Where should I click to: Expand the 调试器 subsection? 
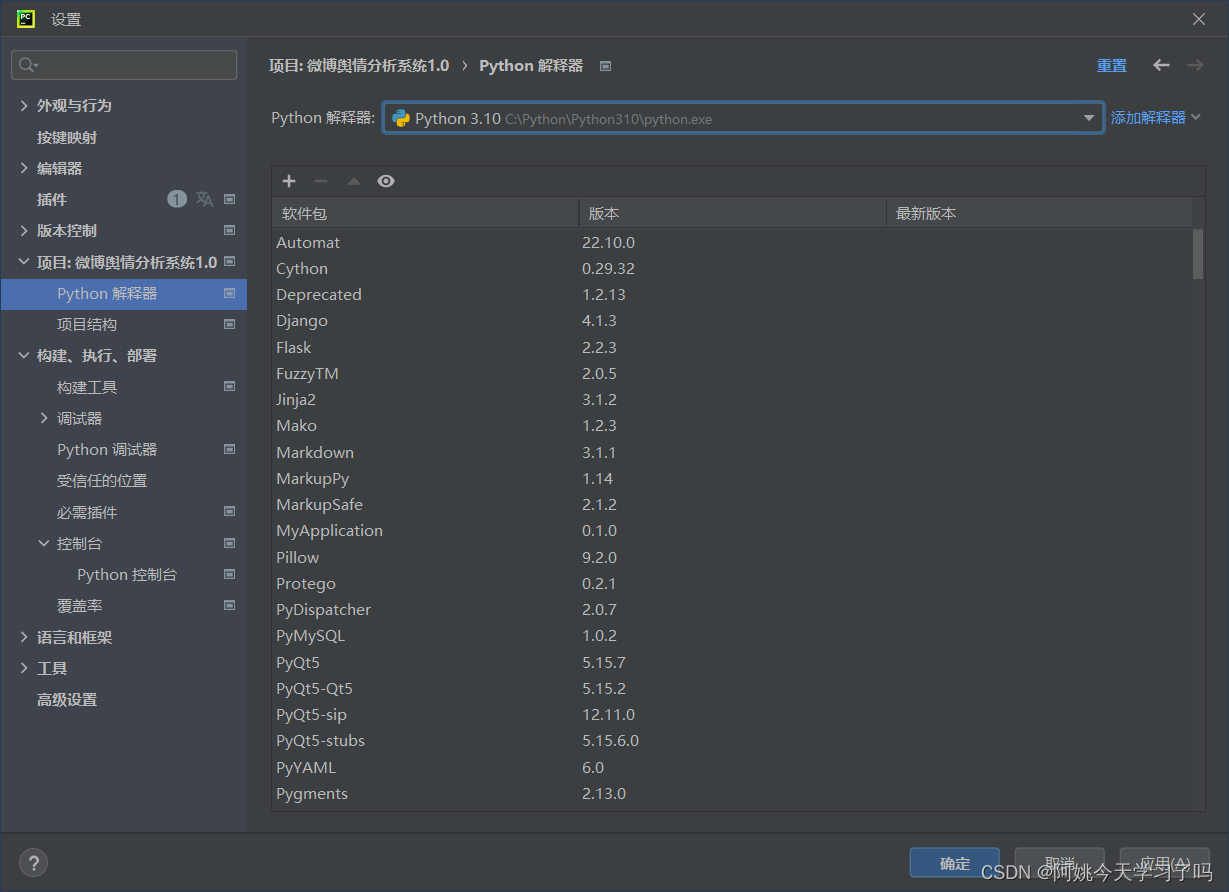coord(44,418)
